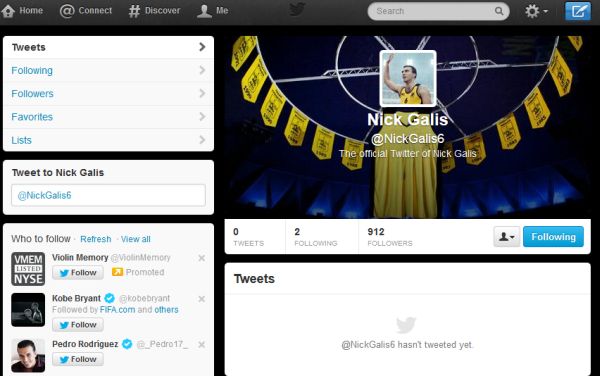The height and width of the screenshot is (376, 600).
Task: Follow Kobe Bryant
Action: pyautogui.click(x=78, y=325)
